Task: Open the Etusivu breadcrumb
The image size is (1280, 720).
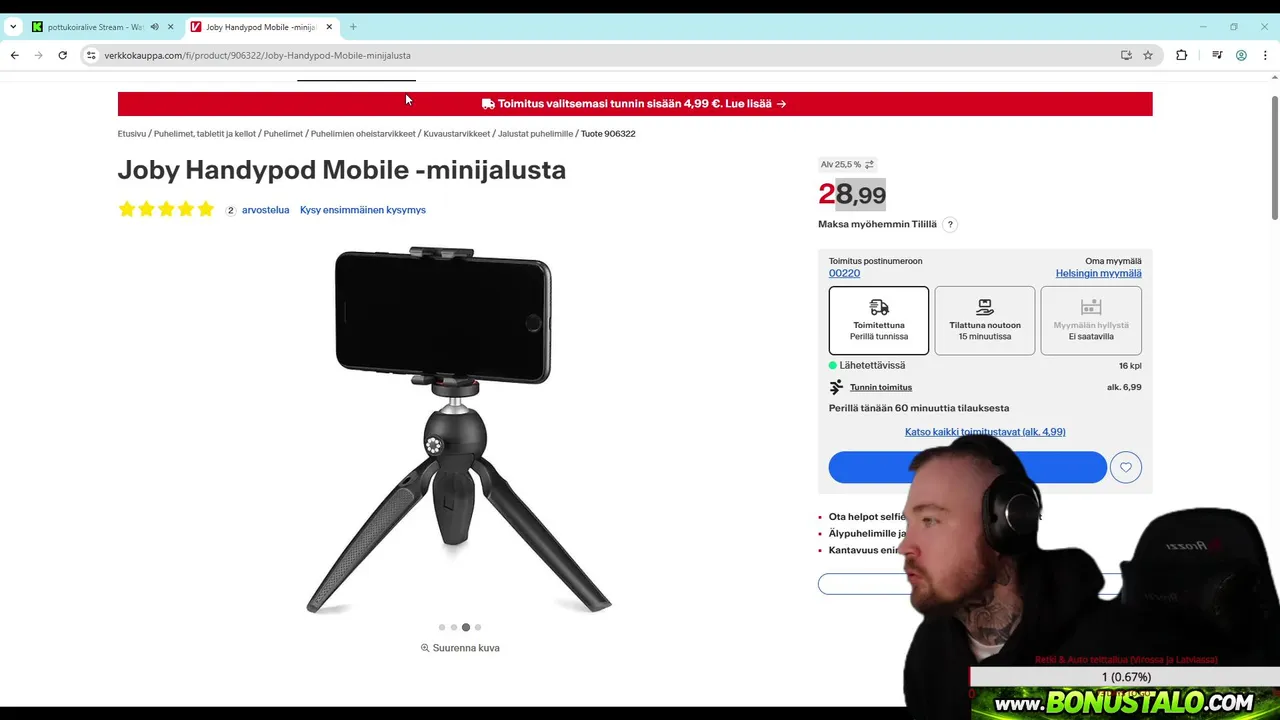Action: click(132, 133)
